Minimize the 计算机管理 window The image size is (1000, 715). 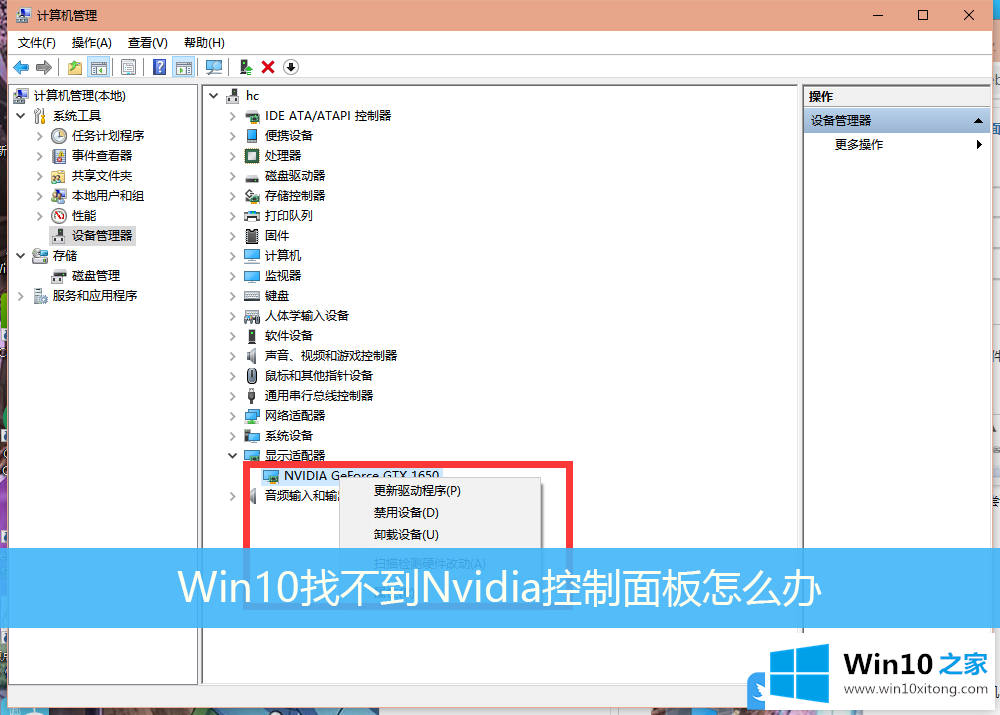pyautogui.click(x=878, y=15)
